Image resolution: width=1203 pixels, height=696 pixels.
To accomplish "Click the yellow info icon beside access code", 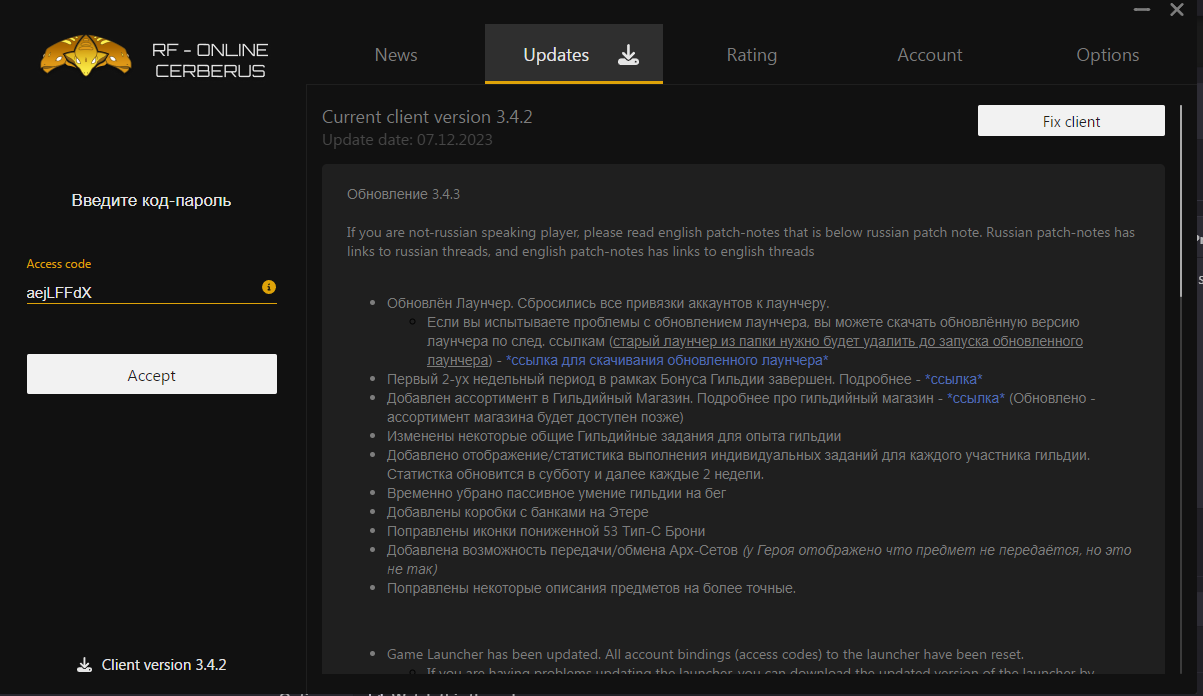I will point(269,287).
